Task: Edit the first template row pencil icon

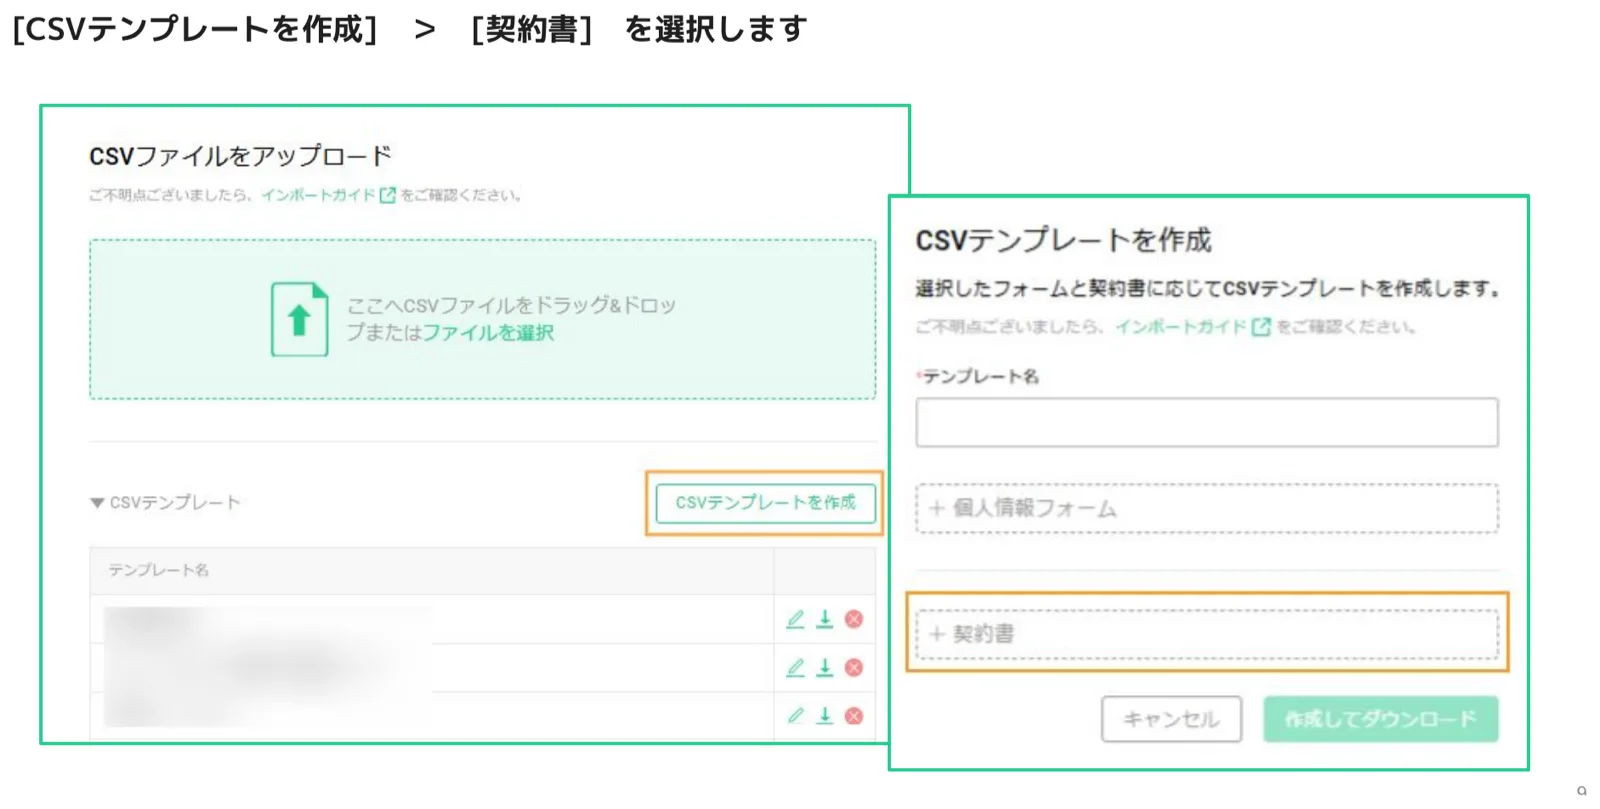Action: [795, 619]
